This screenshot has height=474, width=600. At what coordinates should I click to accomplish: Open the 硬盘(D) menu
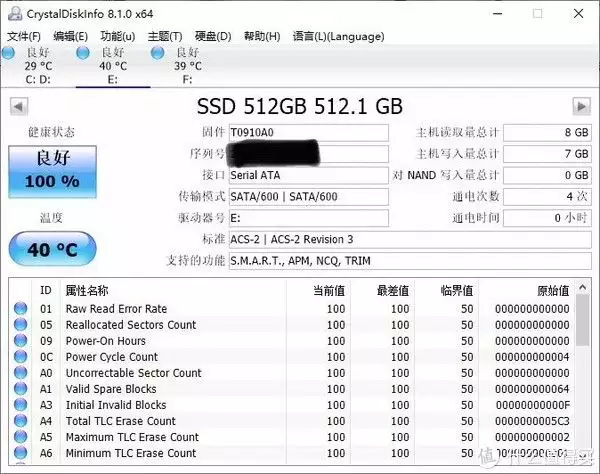pyautogui.click(x=213, y=36)
